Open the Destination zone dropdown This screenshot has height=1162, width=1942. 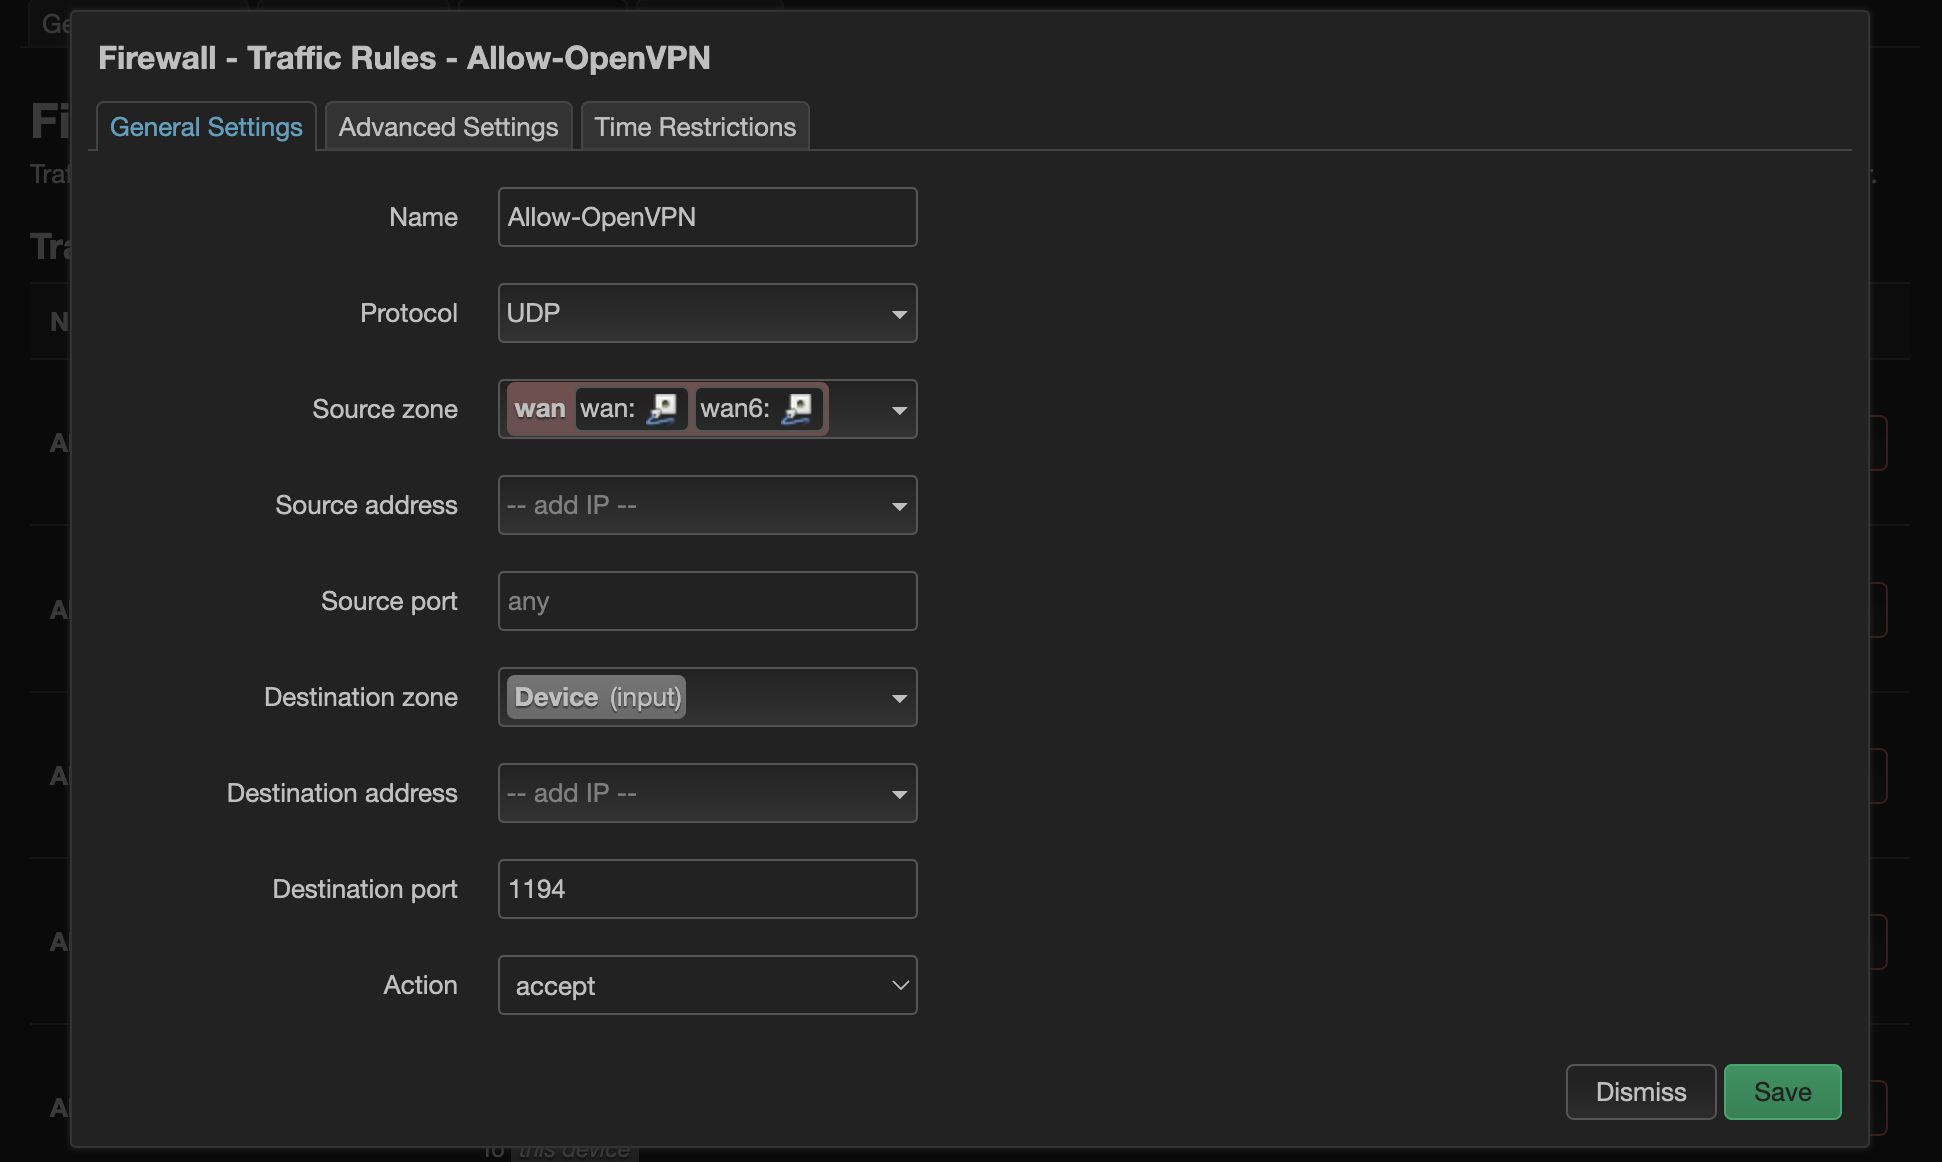click(707, 697)
